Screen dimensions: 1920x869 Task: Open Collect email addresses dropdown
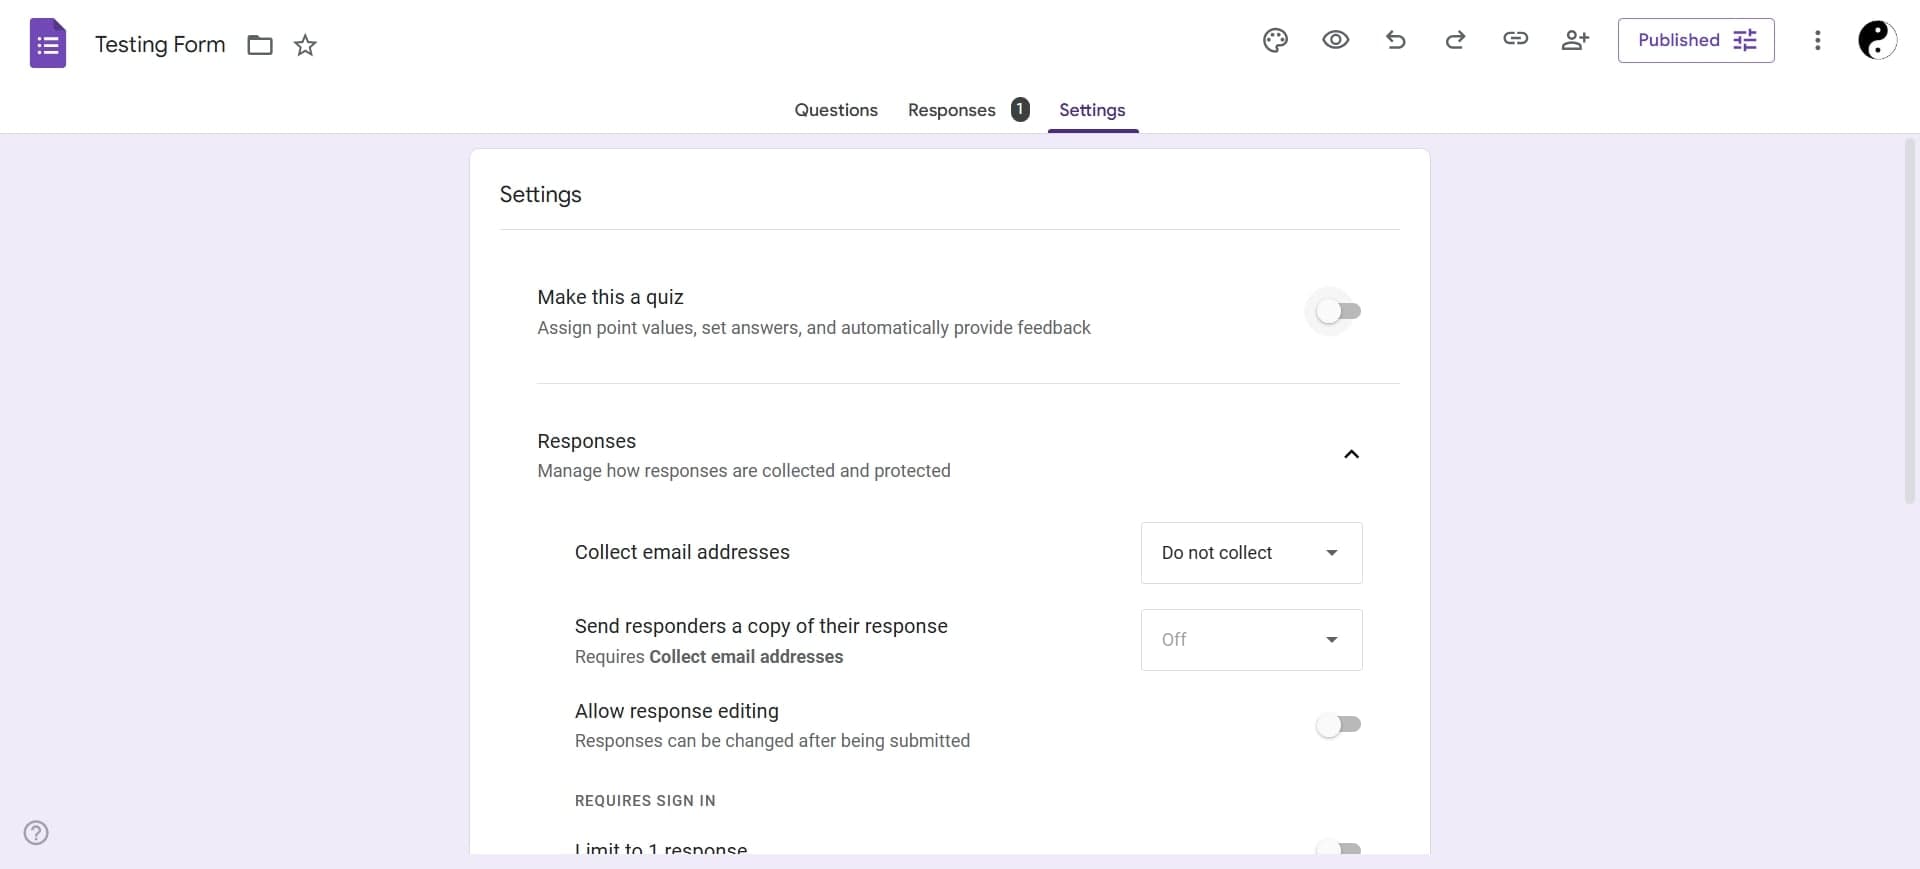tap(1251, 553)
